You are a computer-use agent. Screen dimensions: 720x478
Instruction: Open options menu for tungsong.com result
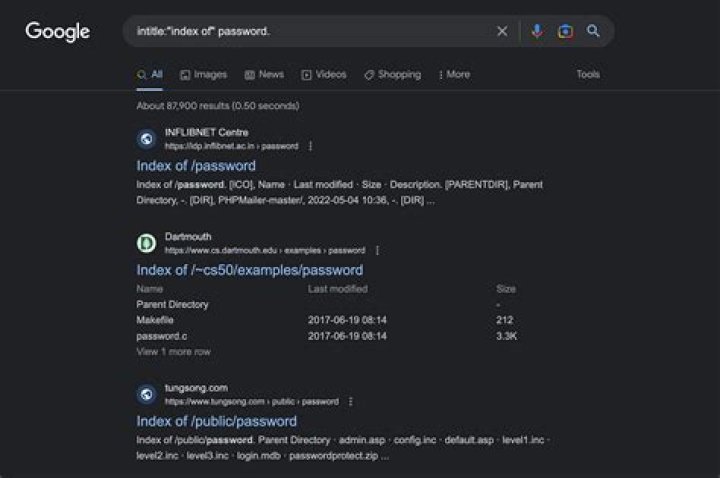(x=351, y=402)
